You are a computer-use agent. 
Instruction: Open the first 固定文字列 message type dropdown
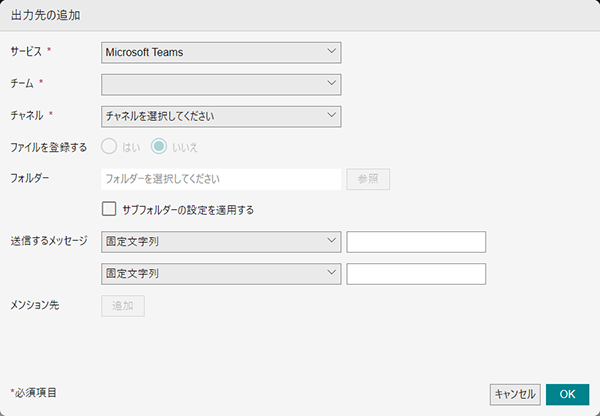pos(221,241)
